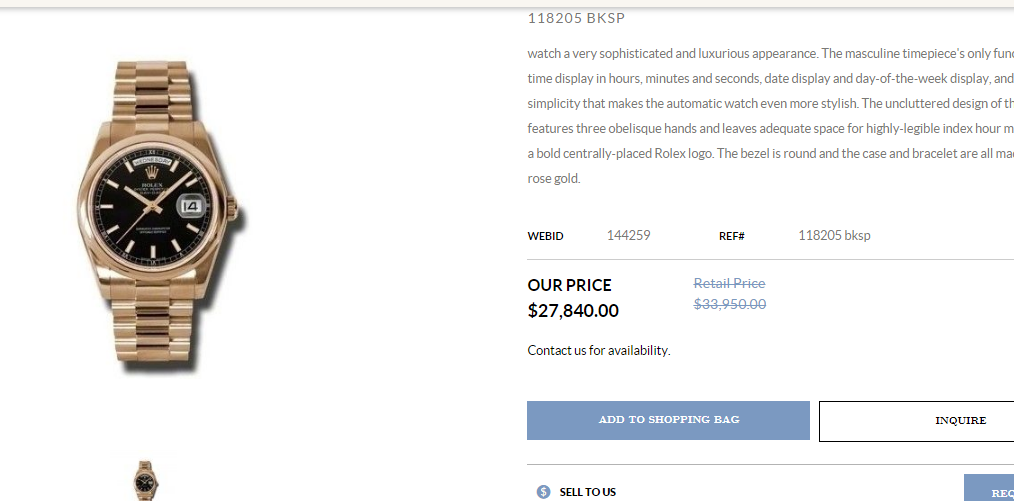The height and width of the screenshot is (501, 1014).
Task: Click the crossed-out Retail Price label
Action: click(729, 283)
